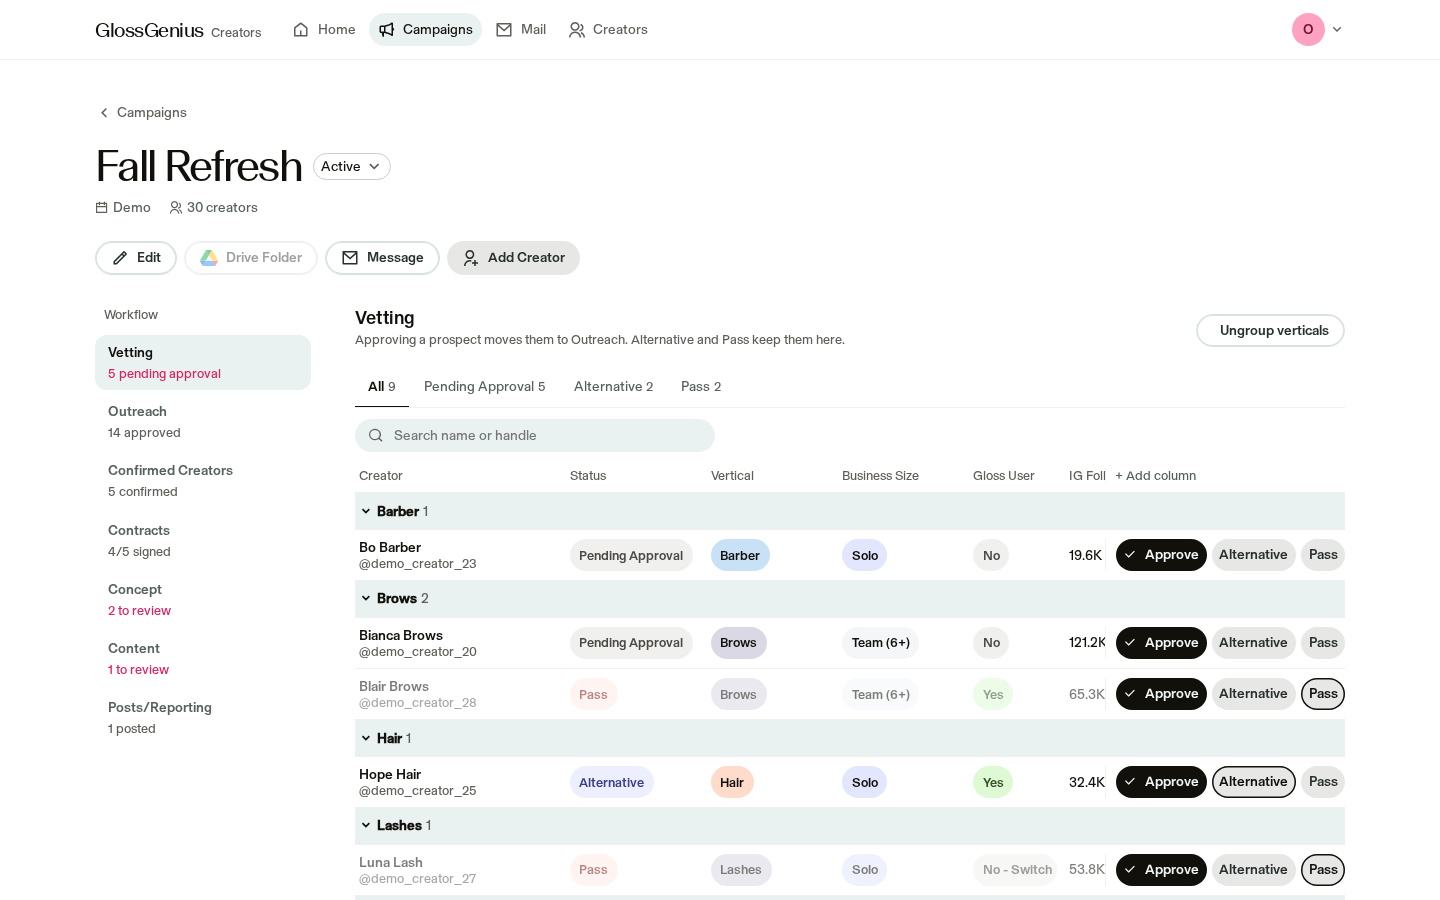Approve Bo Barber
This screenshot has width=1440, height=900.
tap(1161, 555)
